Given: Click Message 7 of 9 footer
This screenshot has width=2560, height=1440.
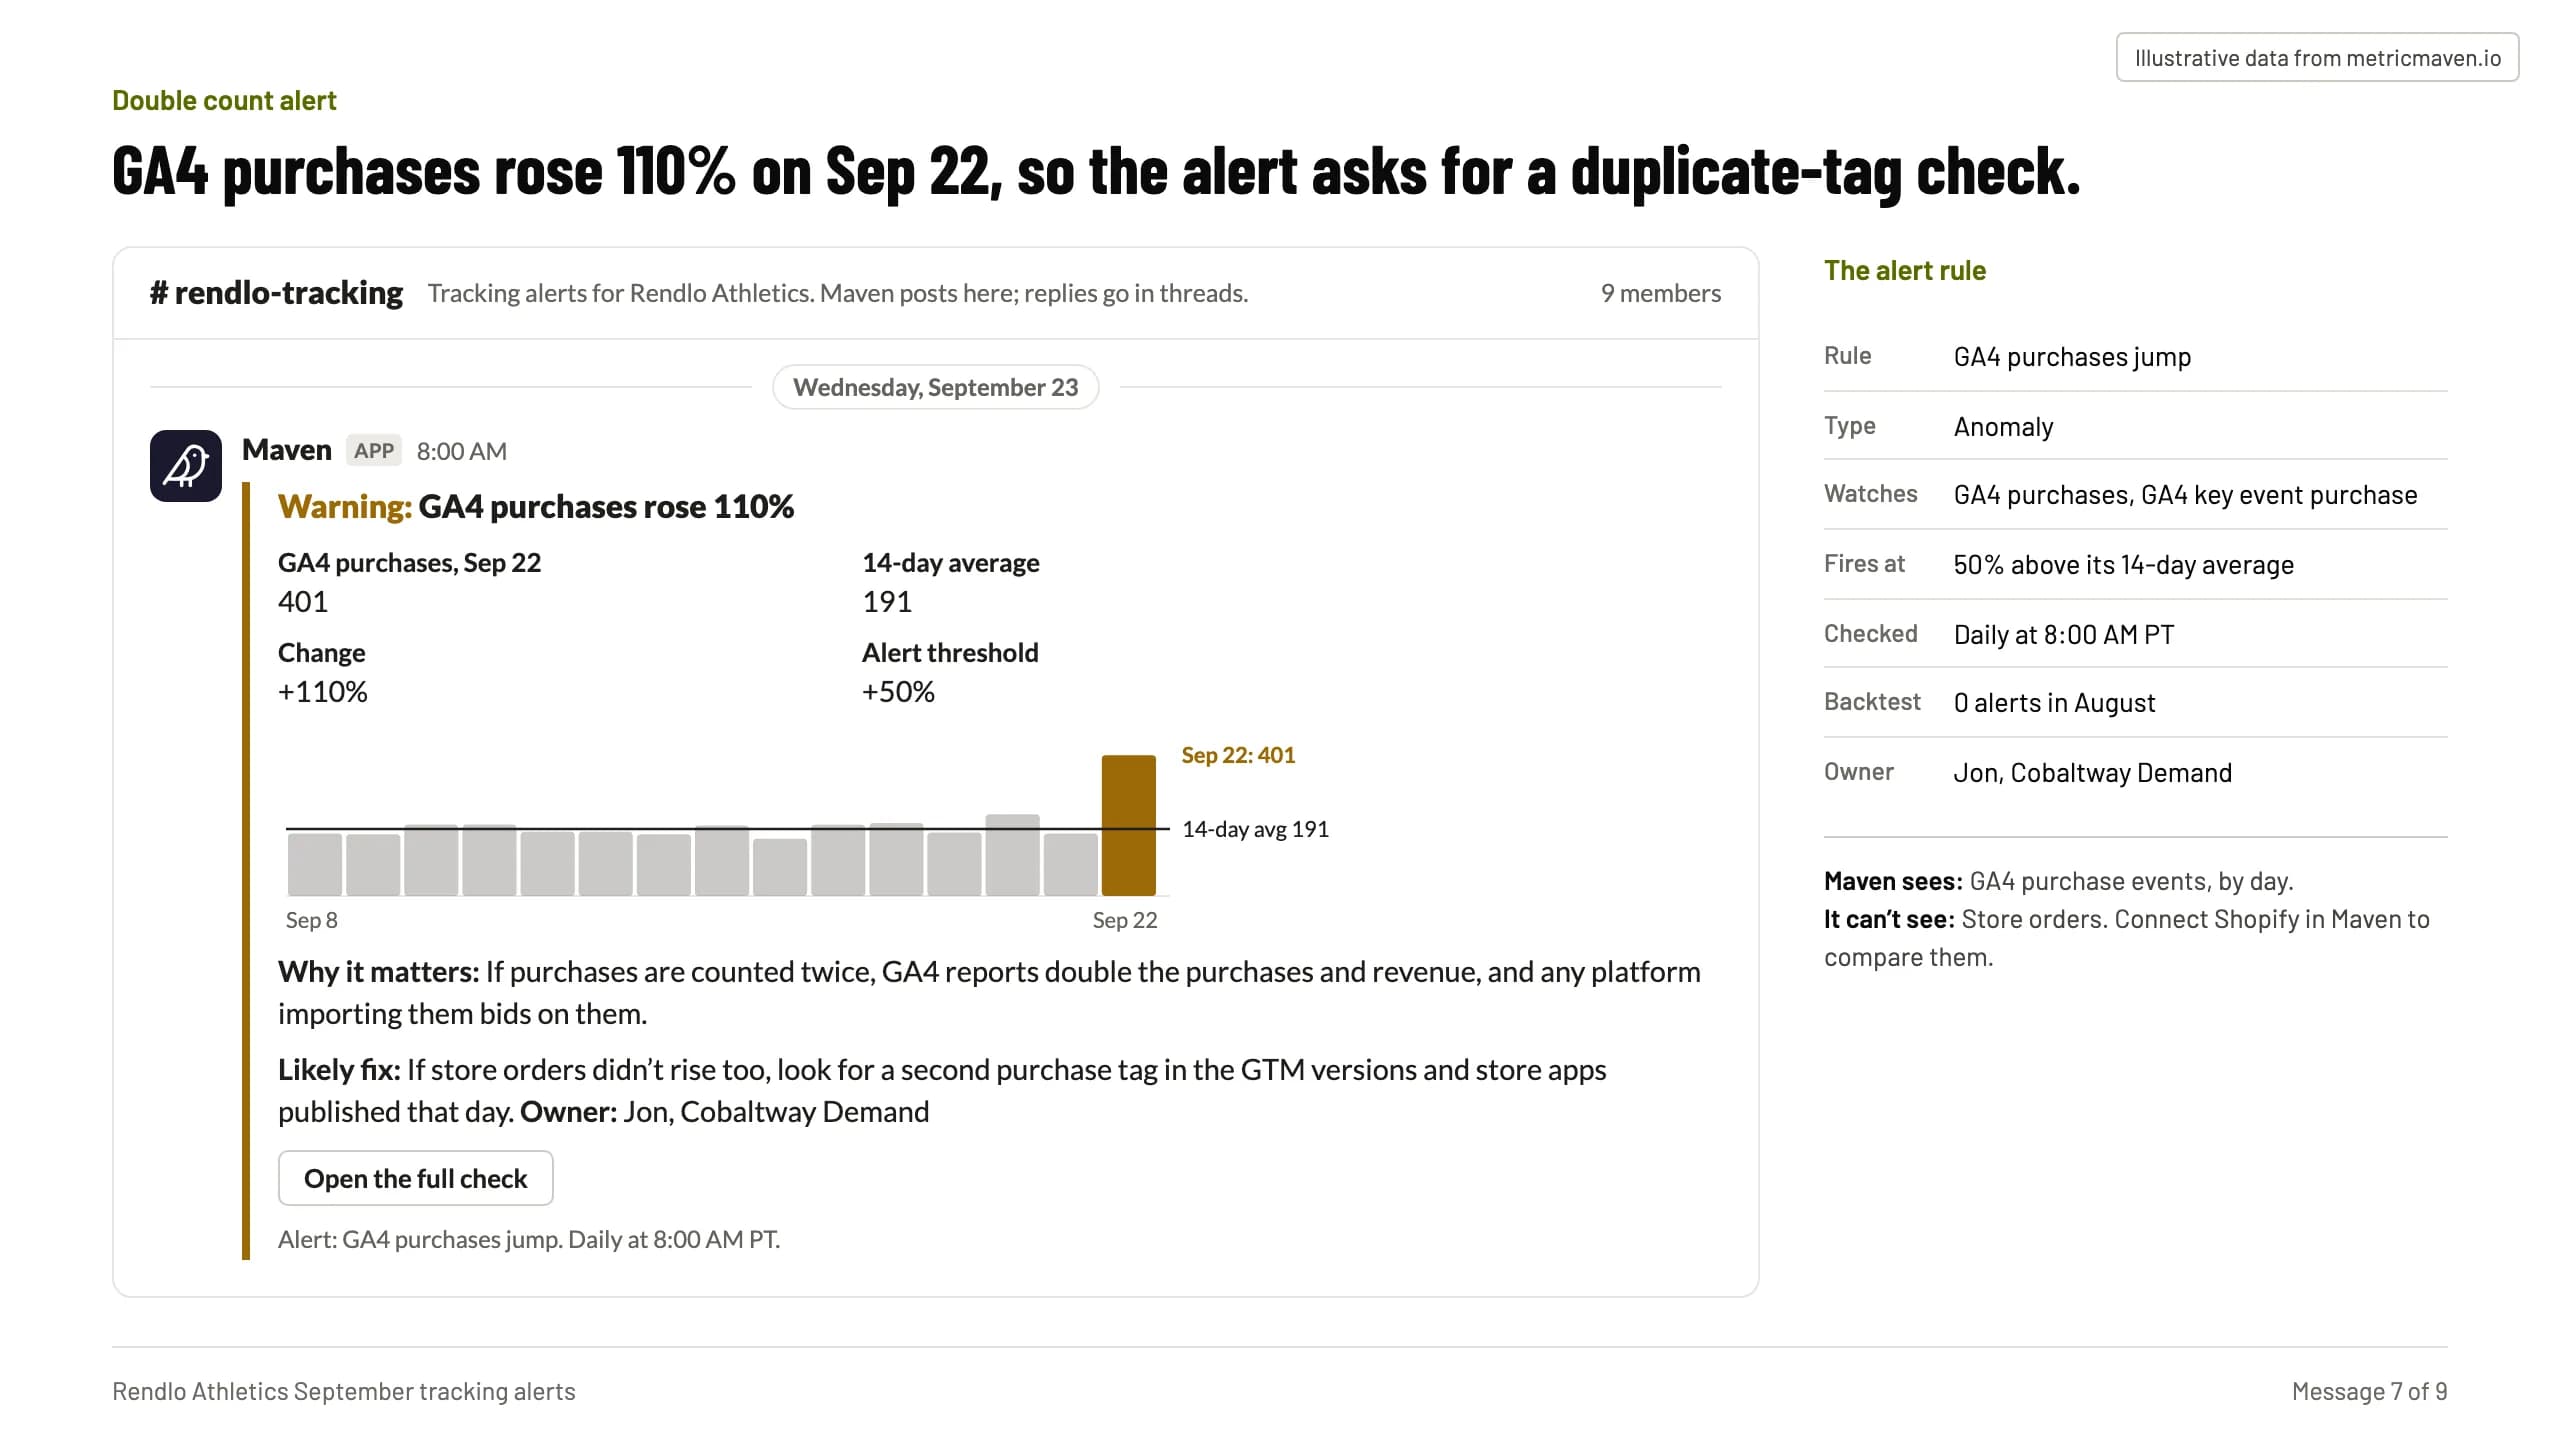Looking at the screenshot, I should point(2369,1391).
